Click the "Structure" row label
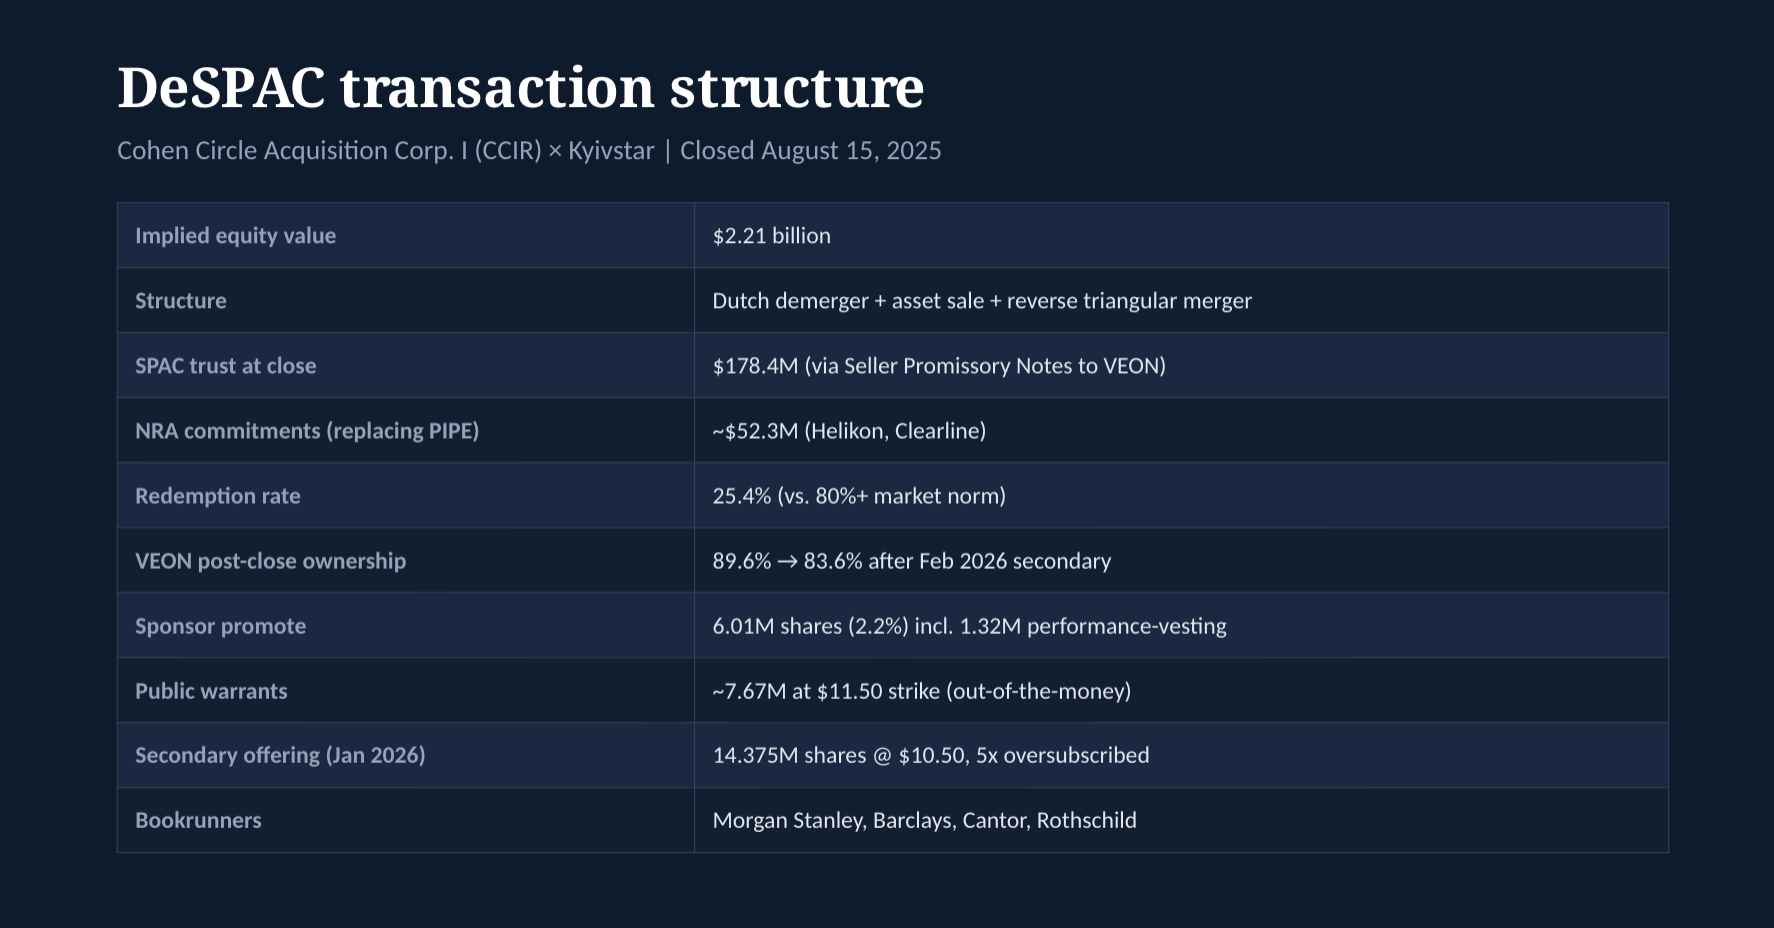This screenshot has width=1774, height=928. coord(181,301)
